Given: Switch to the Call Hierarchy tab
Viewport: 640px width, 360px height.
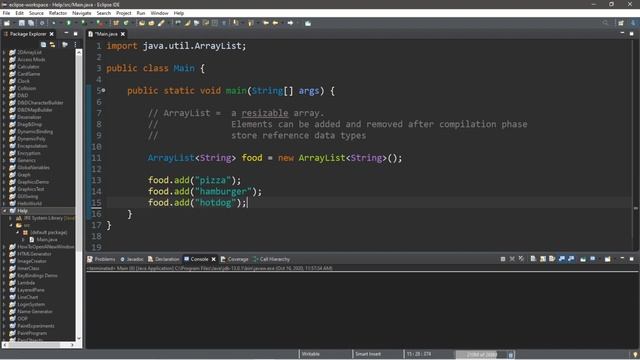Looking at the screenshot, I should point(271,259).
